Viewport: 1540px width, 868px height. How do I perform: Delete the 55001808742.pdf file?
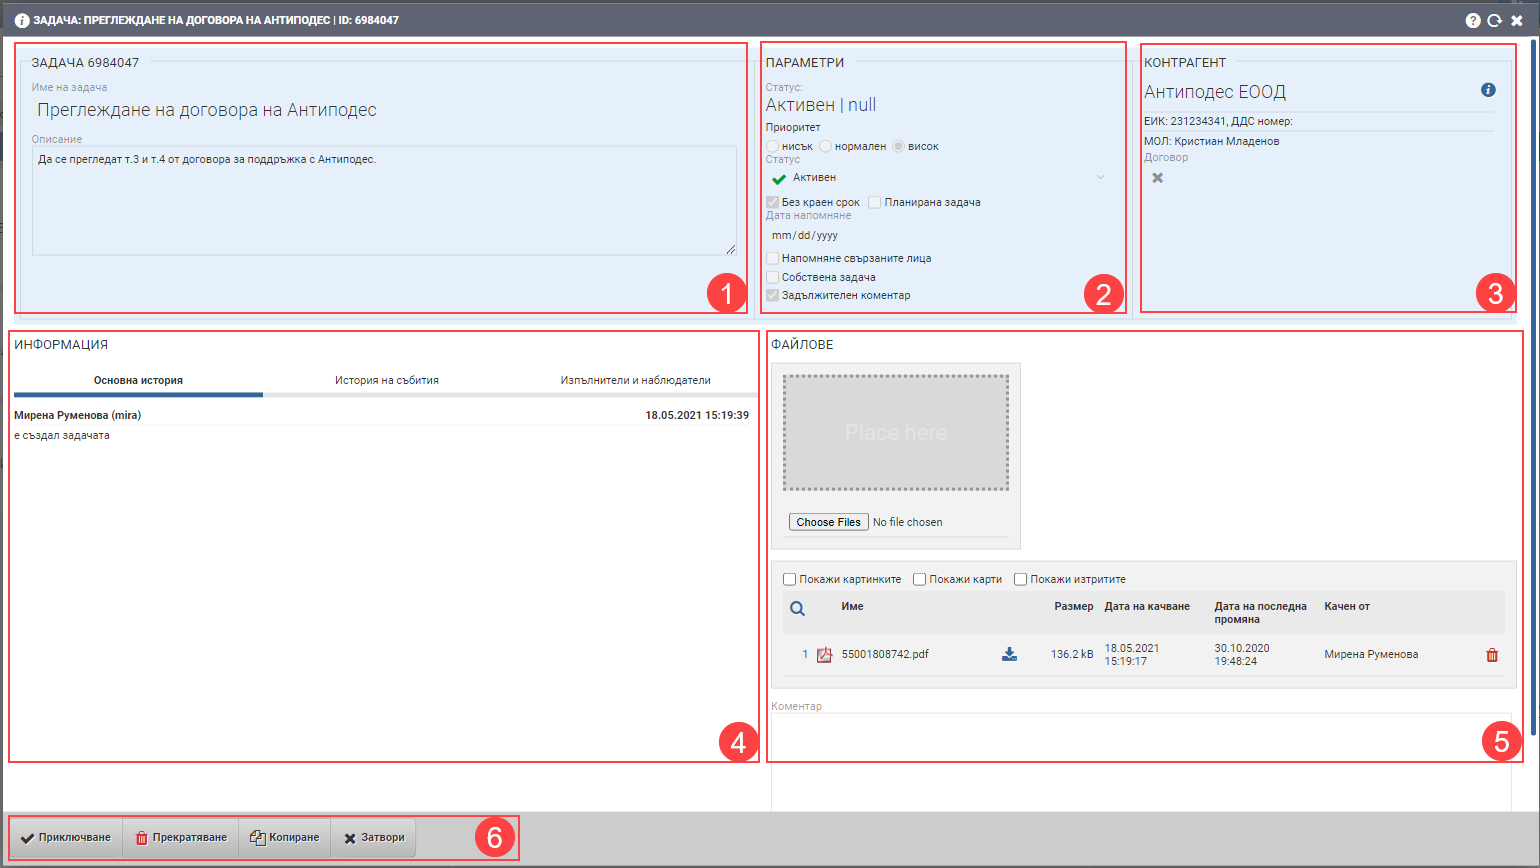(x=1492, y=654)
